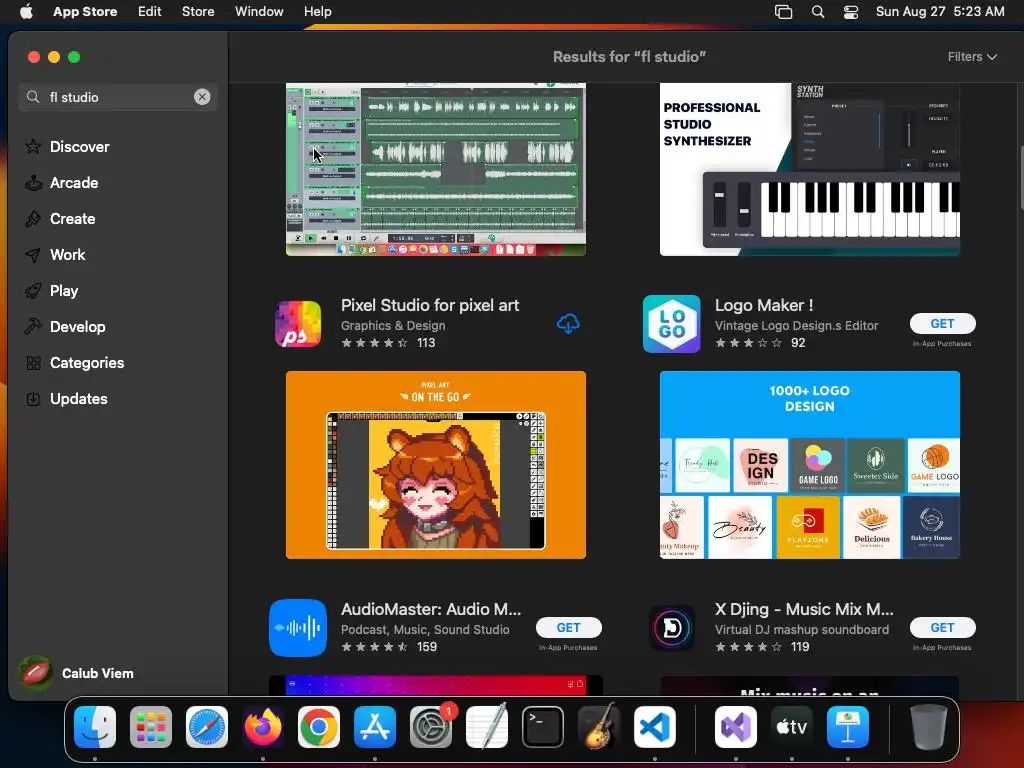Launch Firefox from the Dock
1024x768 pixels.
click(x=263, y=727)
